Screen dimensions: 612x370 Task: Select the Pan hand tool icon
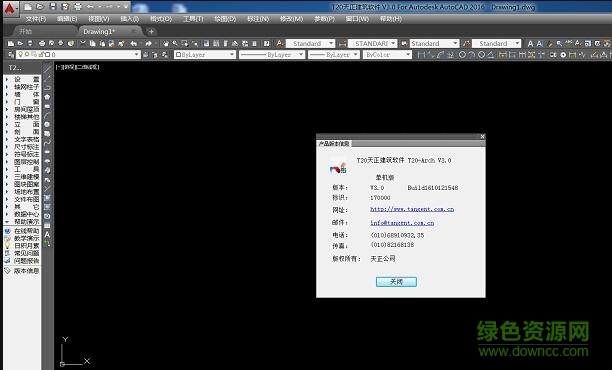(166, 43)
